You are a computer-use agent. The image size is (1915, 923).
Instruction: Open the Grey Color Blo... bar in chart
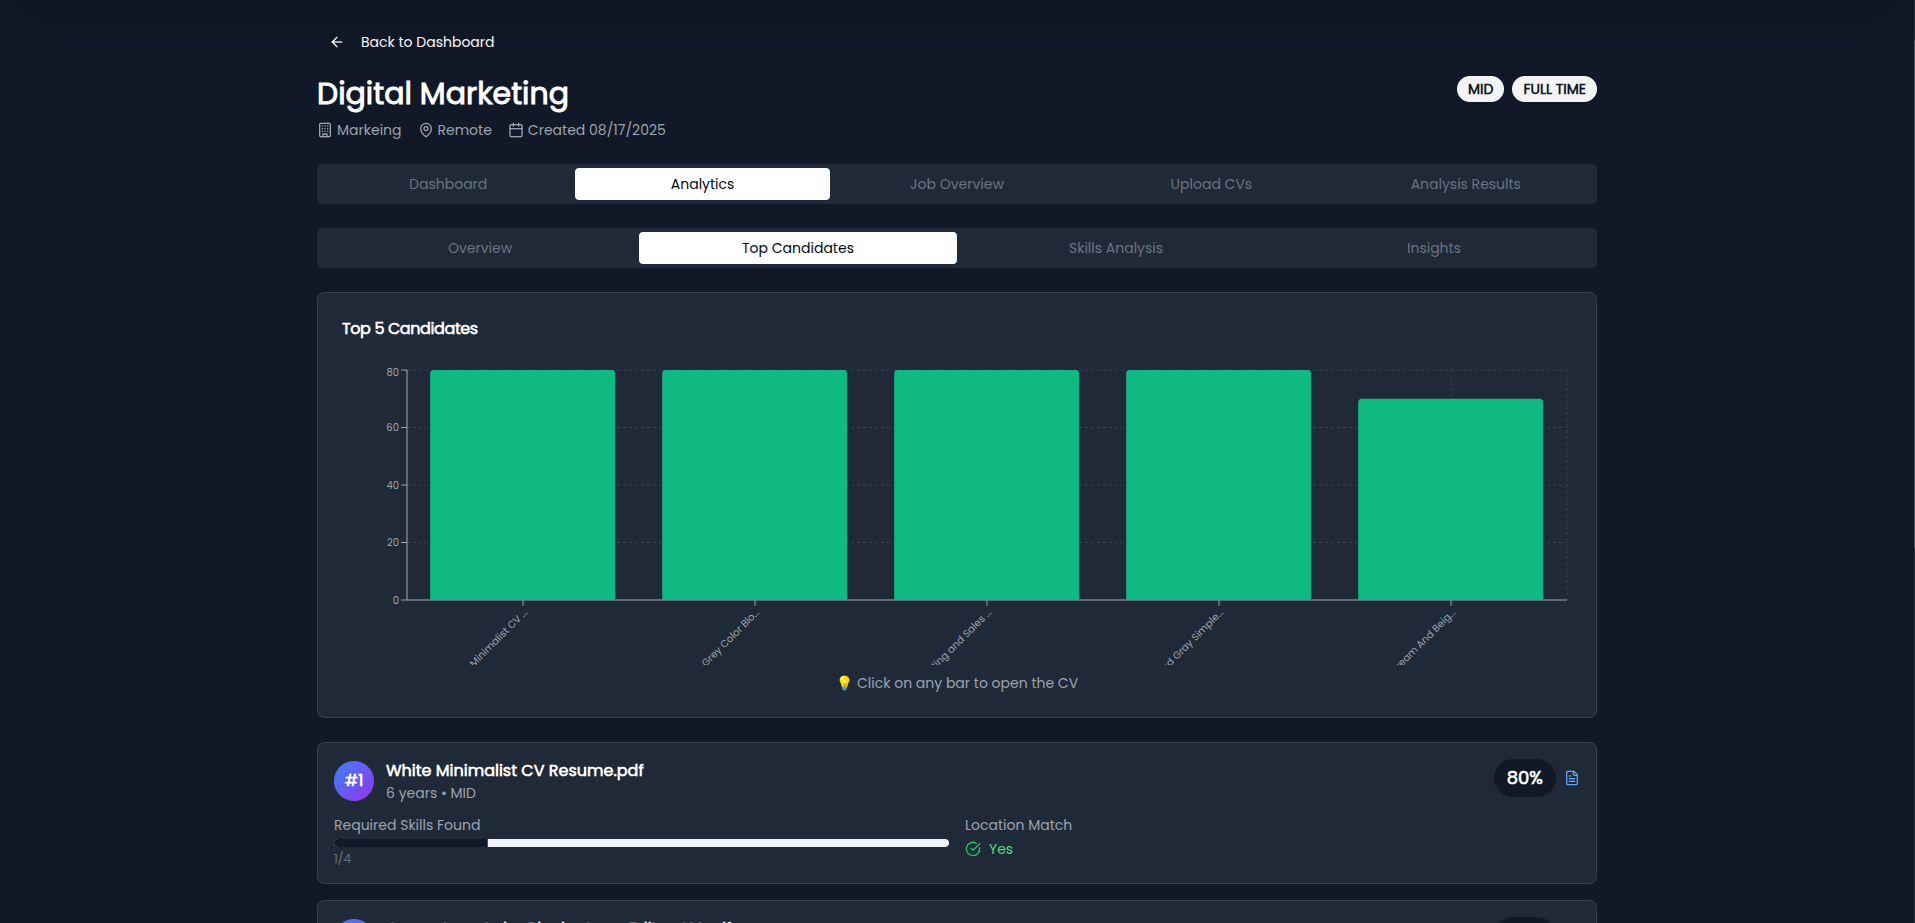[754, 485]
